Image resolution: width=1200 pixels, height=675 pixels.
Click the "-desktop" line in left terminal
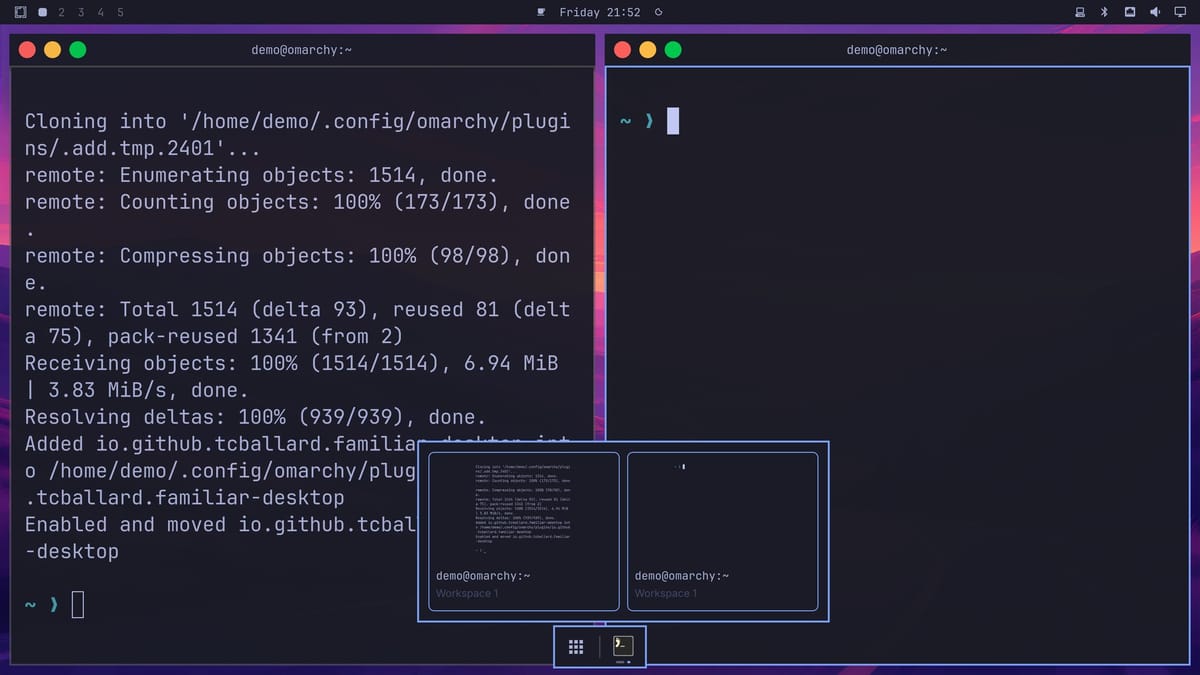(x=72, y=552)
